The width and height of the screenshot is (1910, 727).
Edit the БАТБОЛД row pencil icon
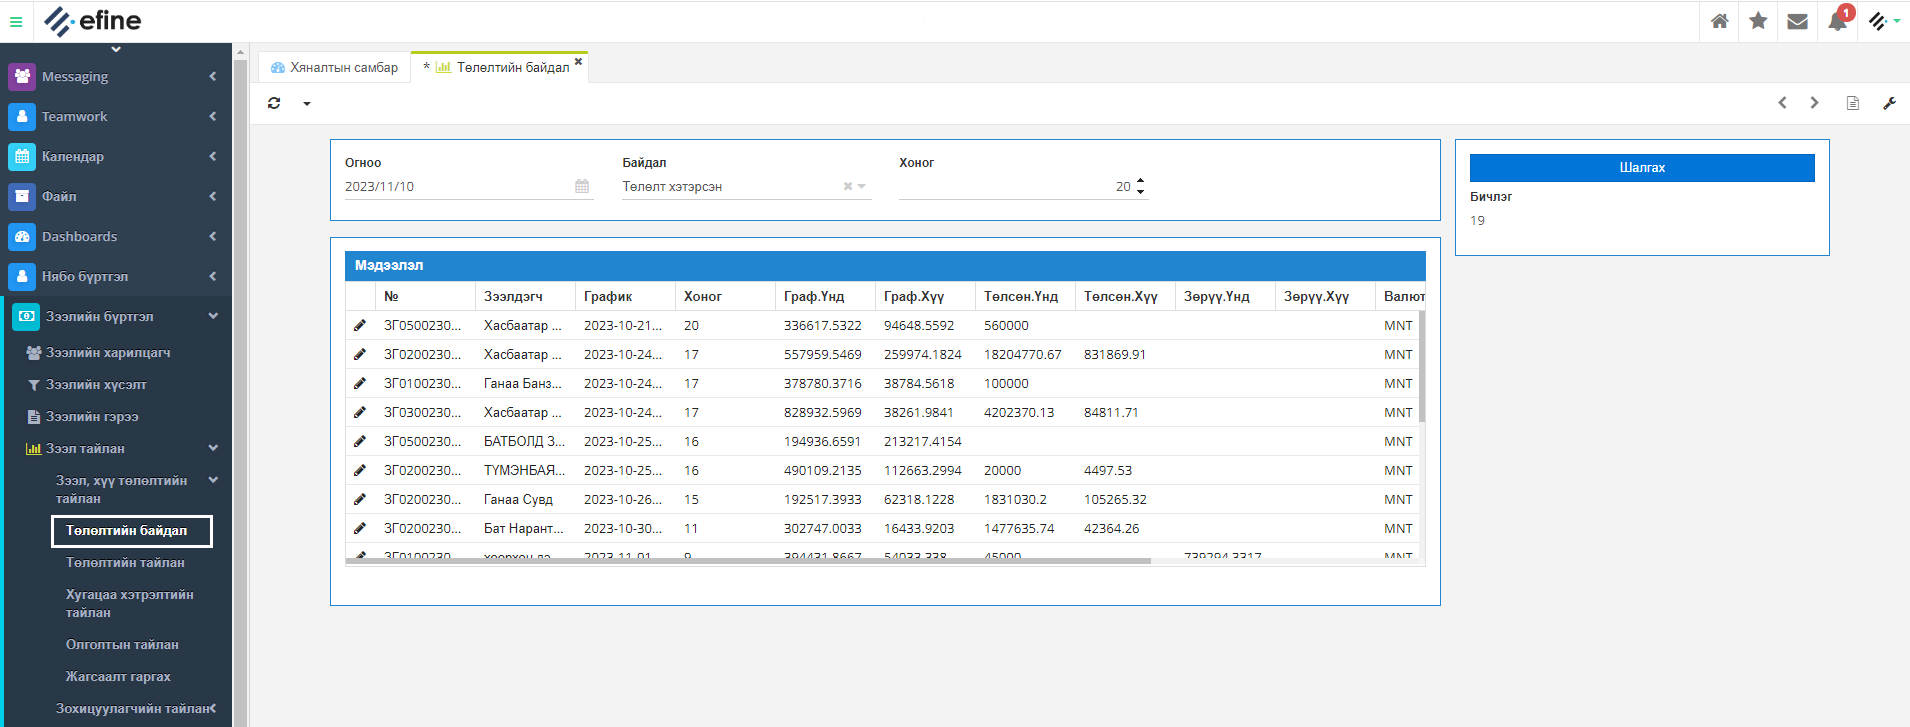pyautogui.click(x=360, y=441)
